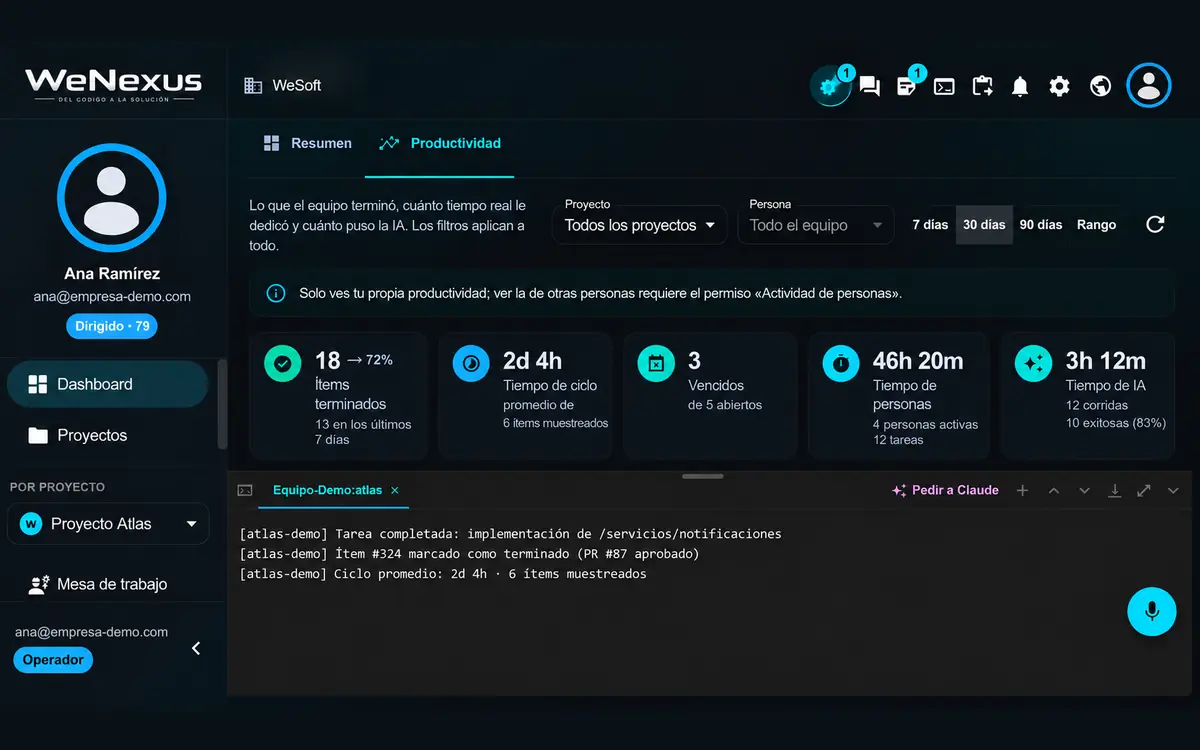Viewport: 1200px width, 750px height.
Task: Click ana@empresa-demo.com under the profile name
Action: tap(112, 297)
